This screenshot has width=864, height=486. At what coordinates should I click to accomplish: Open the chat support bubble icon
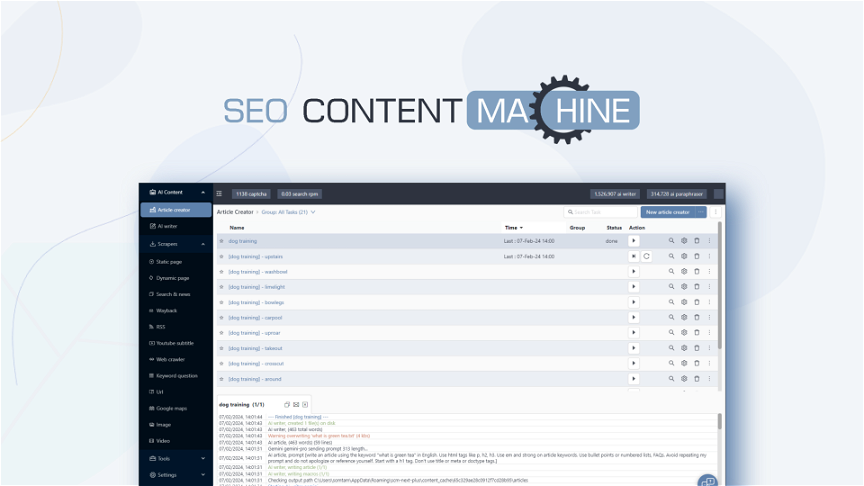(x=707, y=481)
